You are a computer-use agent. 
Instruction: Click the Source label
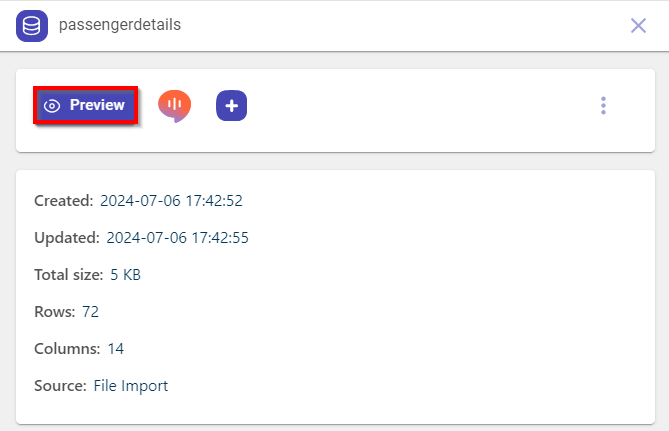[x=60, y=385]
